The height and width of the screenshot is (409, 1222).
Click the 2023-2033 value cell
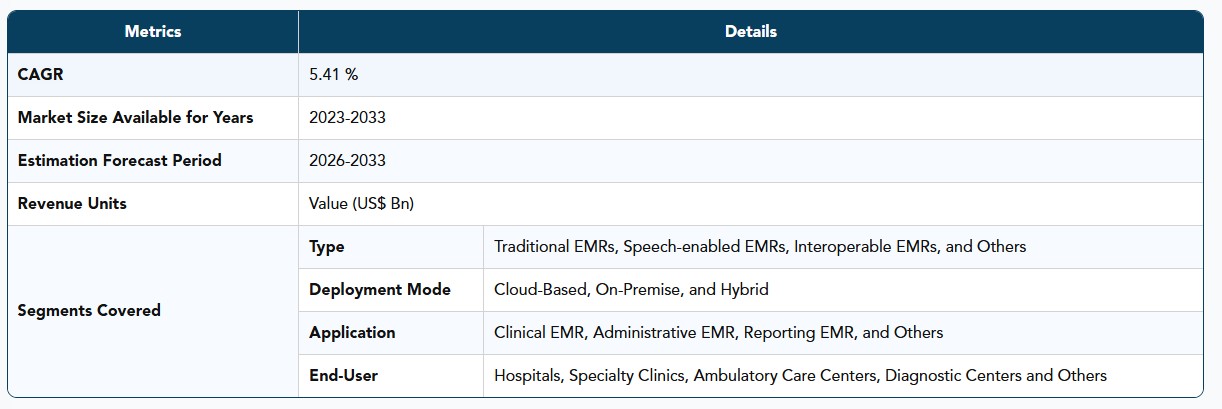347,117
